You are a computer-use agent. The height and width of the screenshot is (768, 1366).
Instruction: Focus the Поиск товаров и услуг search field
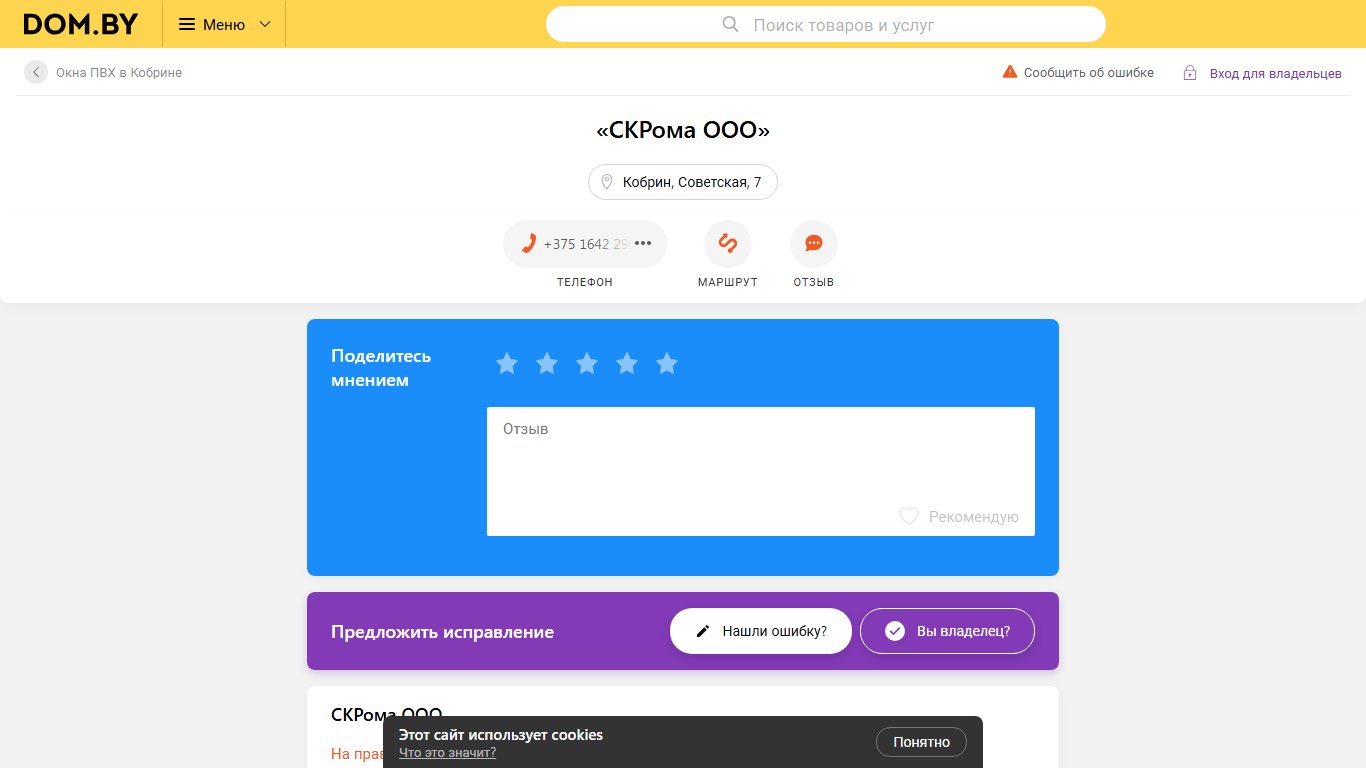click(826, 24)
